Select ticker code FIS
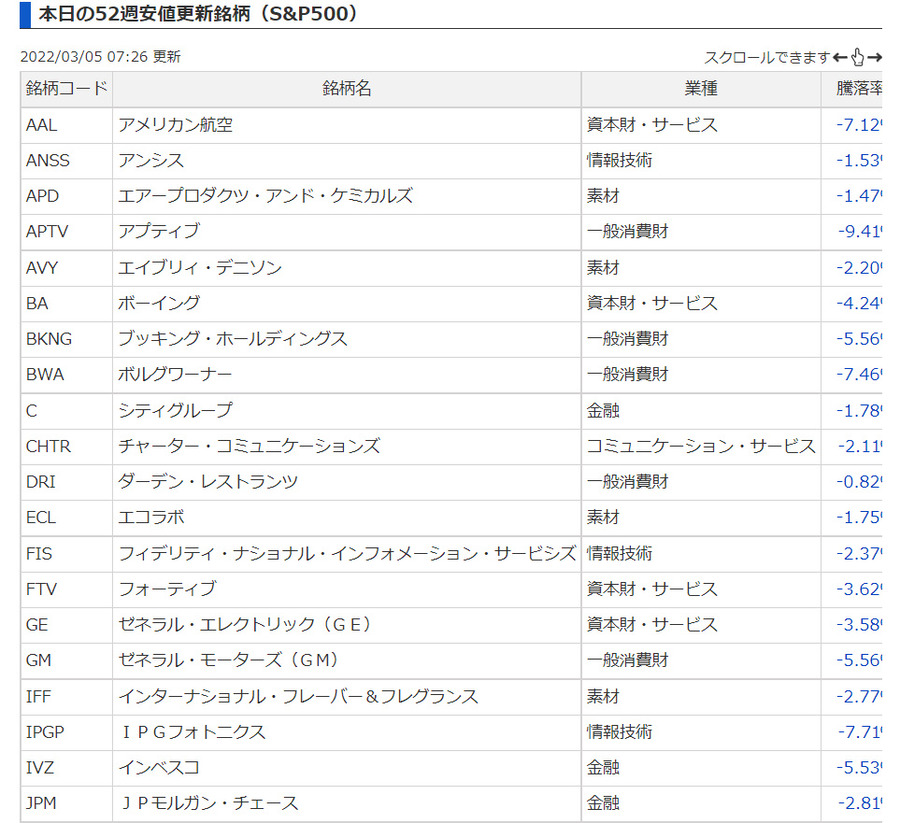Image resolution: width=900 pixels, height=823 pixels. pos(39,554)
